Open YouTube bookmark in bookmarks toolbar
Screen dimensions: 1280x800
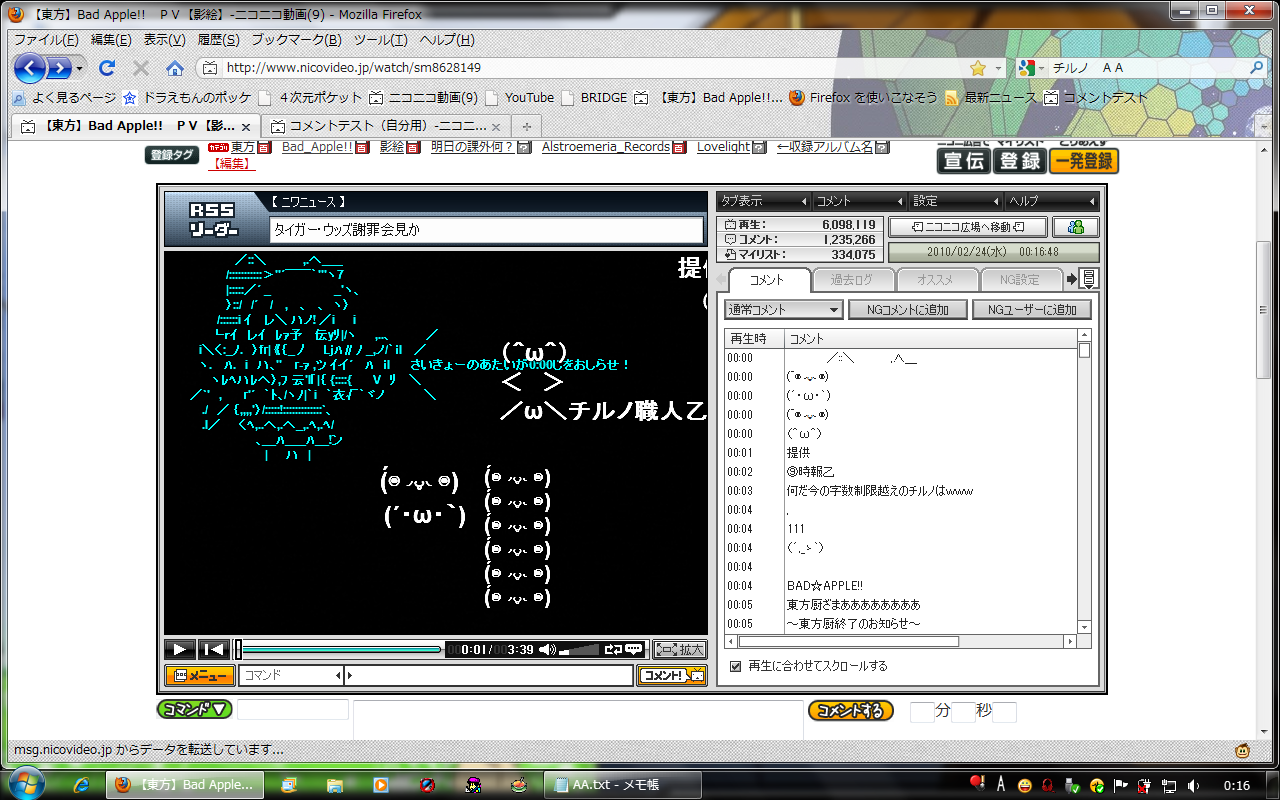click(x=520, y=98)
